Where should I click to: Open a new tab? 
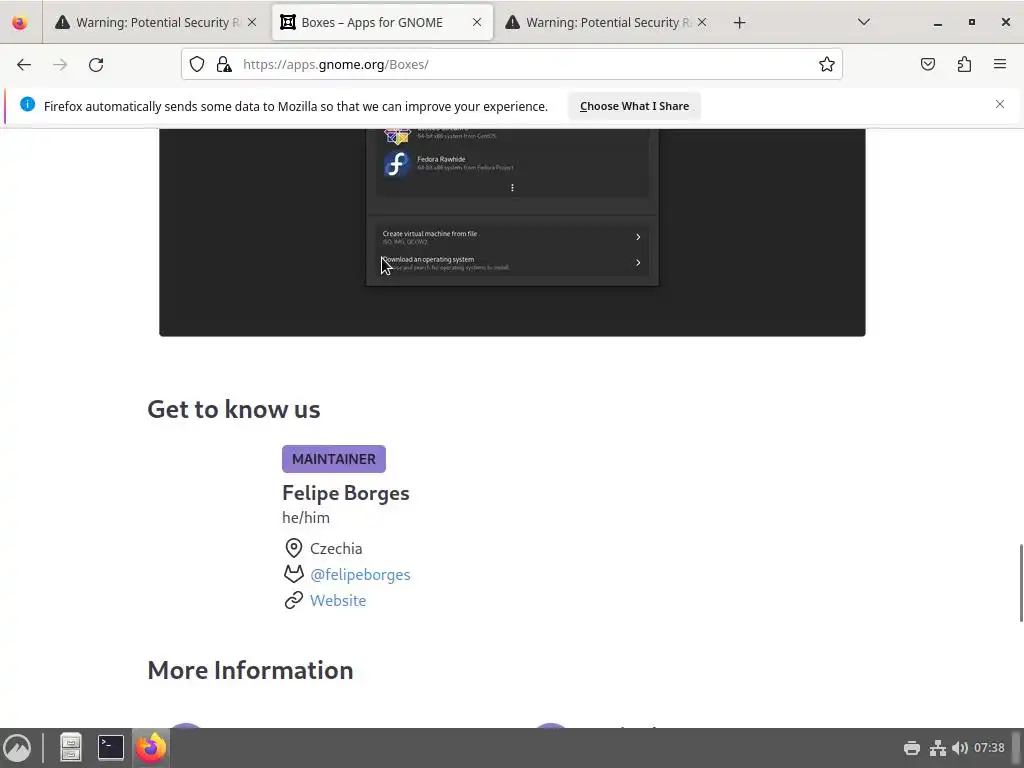739,23
